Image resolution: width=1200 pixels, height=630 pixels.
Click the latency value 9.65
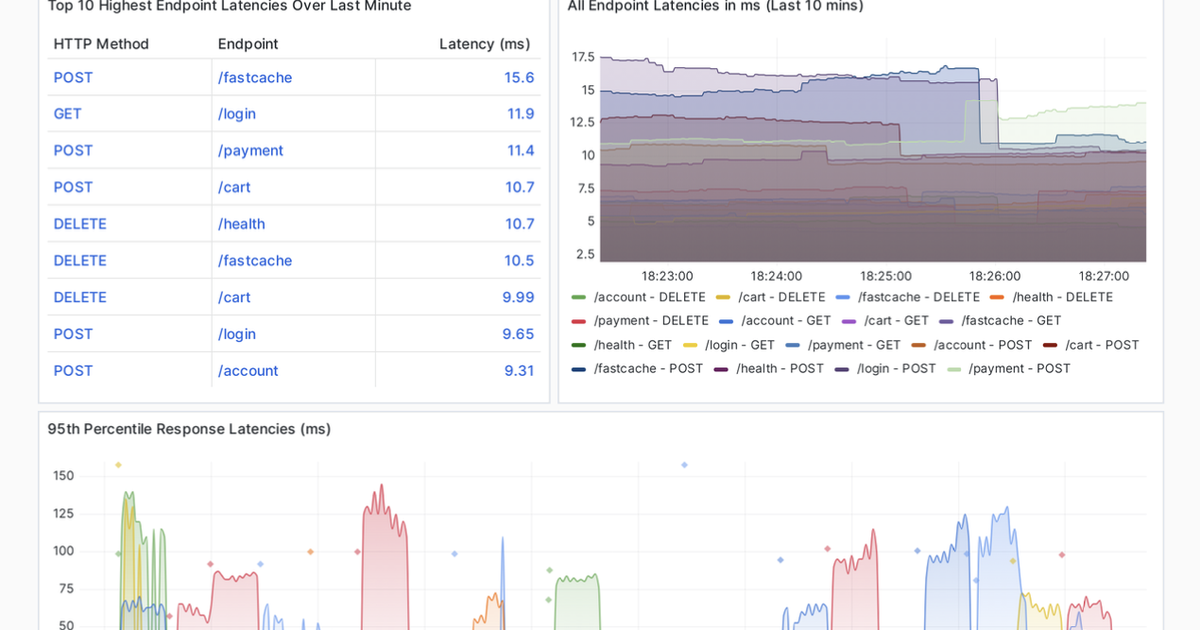tap(518, 334)
